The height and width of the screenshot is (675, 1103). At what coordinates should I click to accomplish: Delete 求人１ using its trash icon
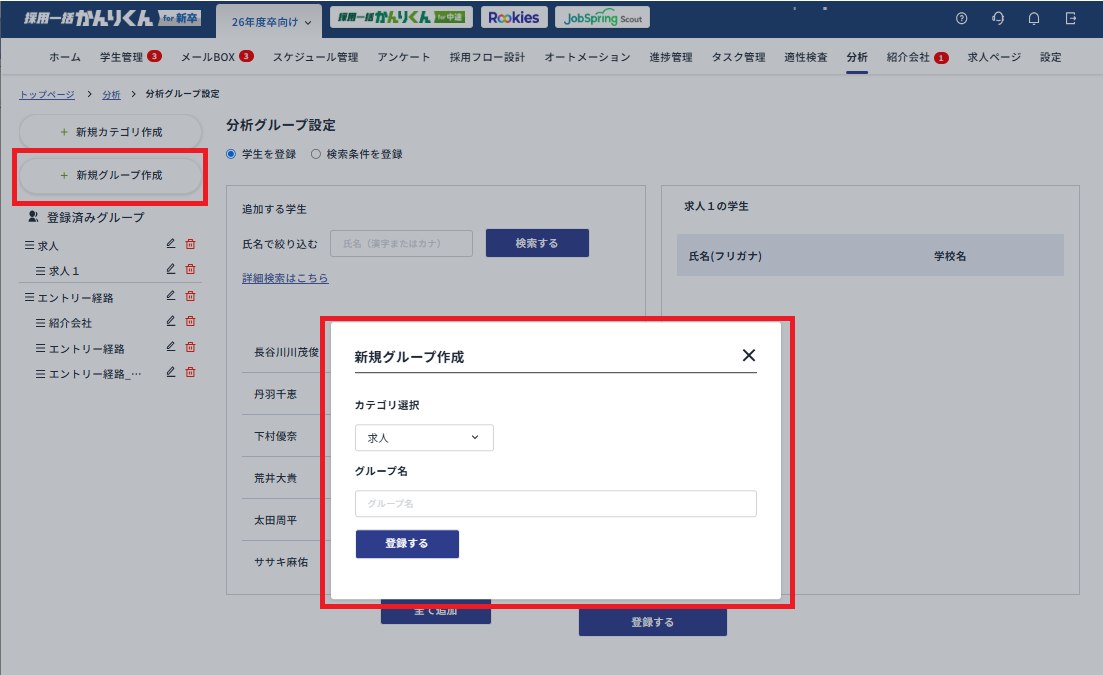click(x=190, y=269)
